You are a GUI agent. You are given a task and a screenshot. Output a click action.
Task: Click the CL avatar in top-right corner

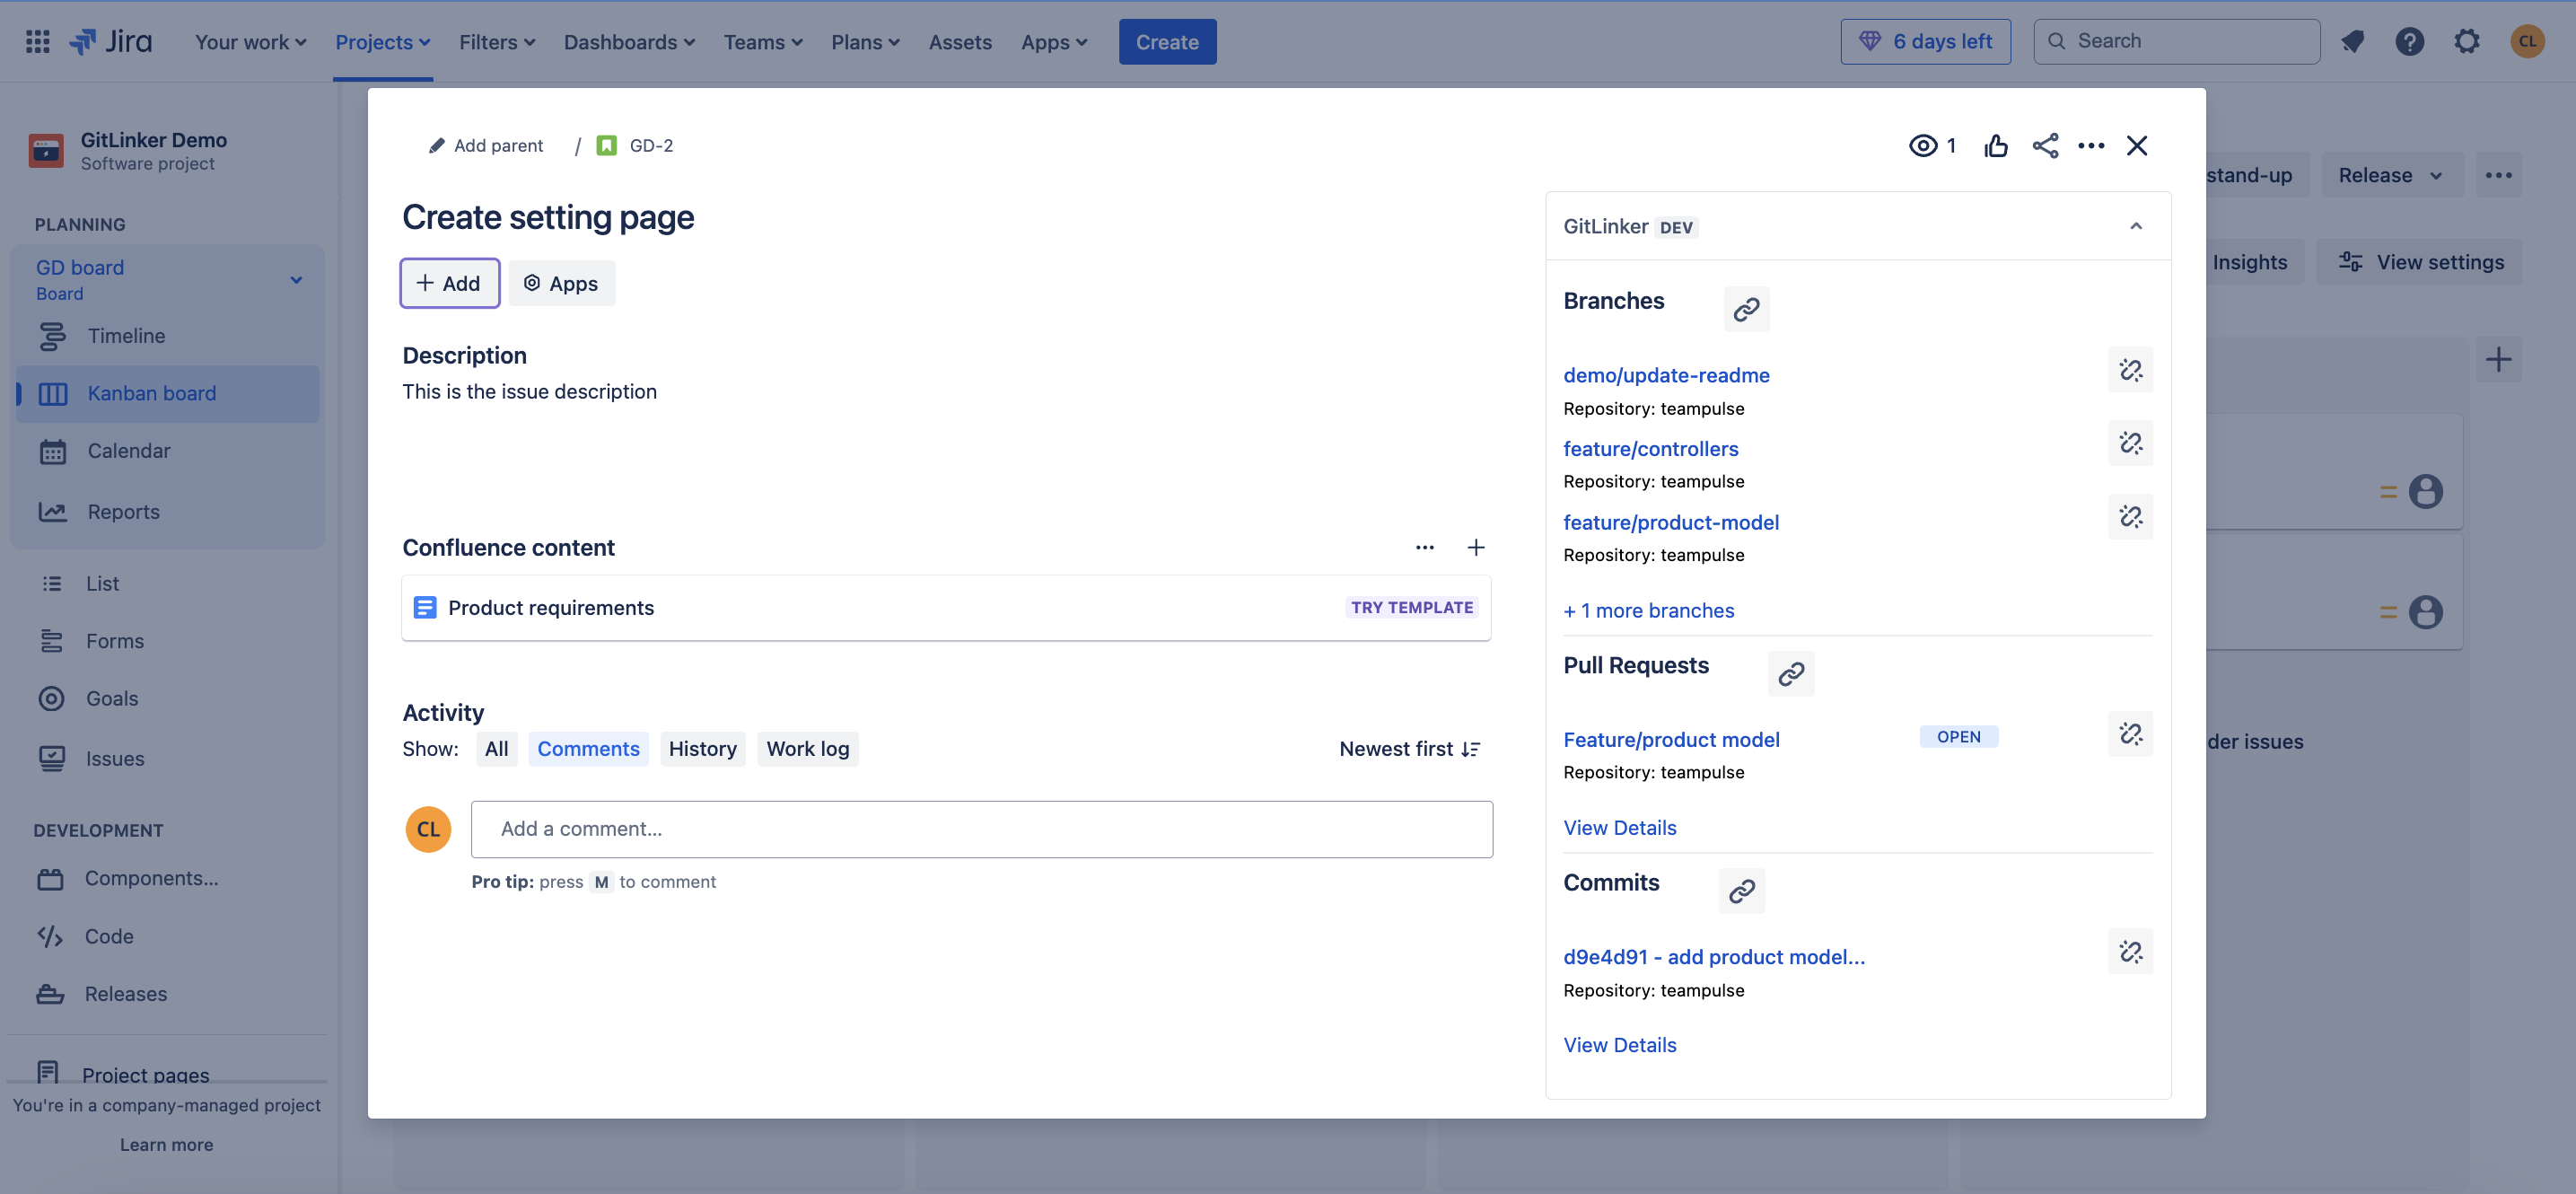point(2529,41)
